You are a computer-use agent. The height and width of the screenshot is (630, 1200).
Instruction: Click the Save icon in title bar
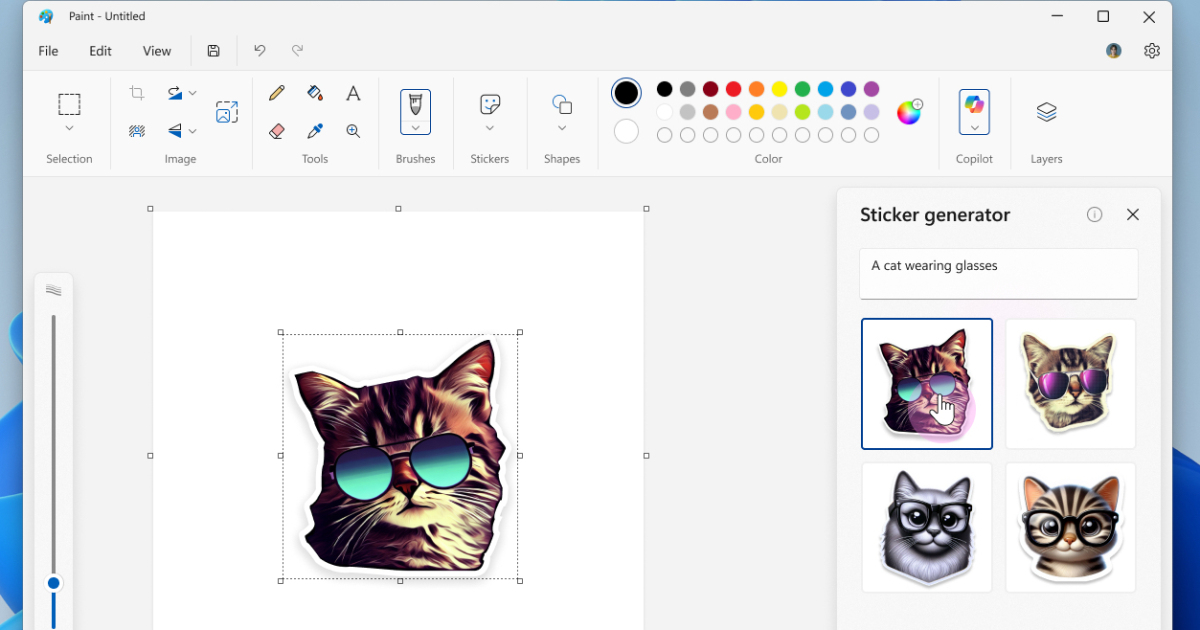(x=213, y=51)
